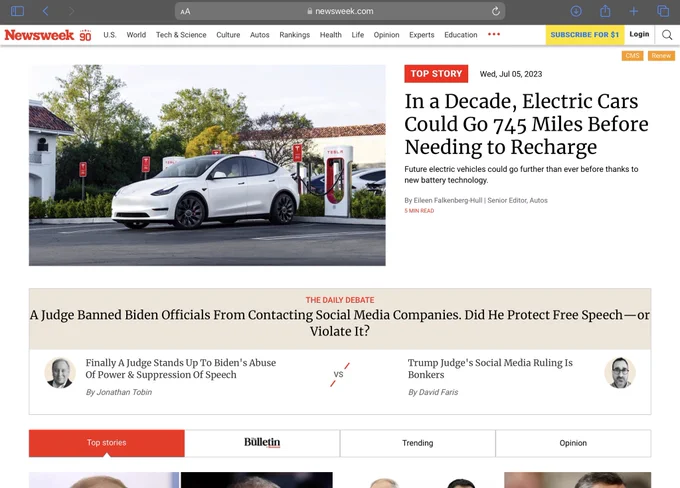The height and width of the screenshot is (488, 680).
Task: Open the Opinion nav item
Action: tap(386, 35)
